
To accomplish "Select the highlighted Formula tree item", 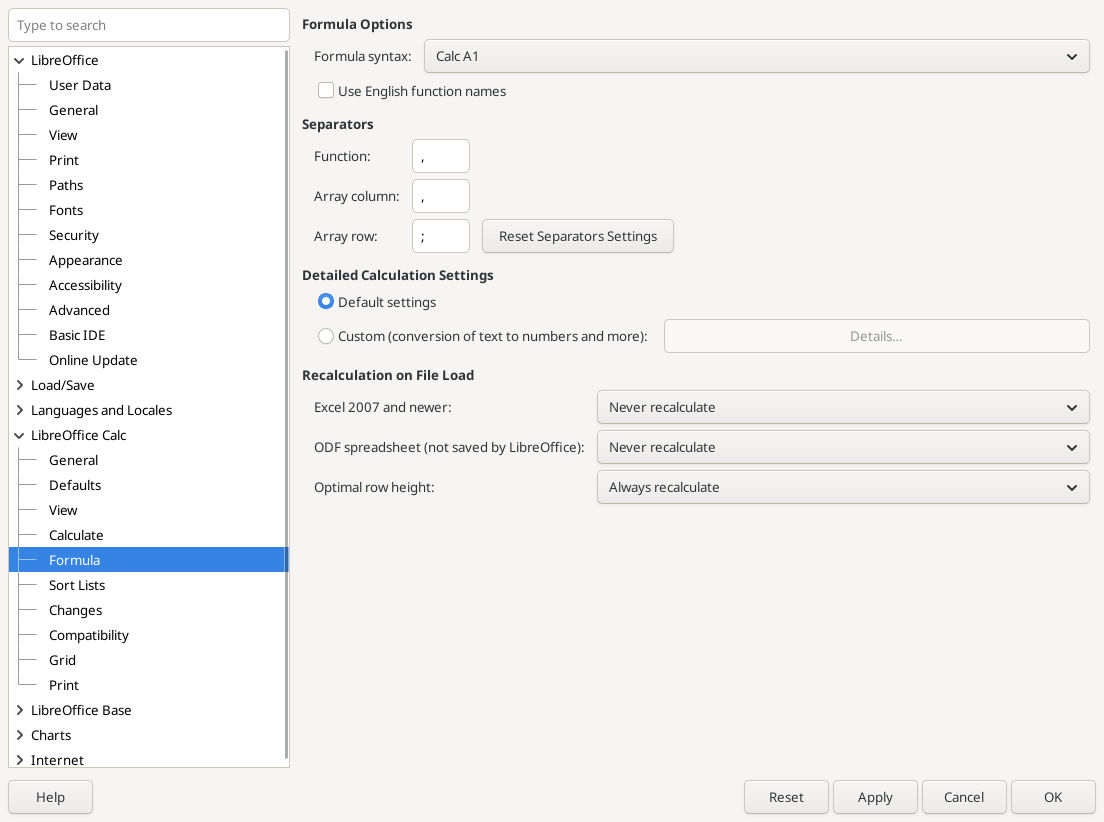I will (149, 560).
